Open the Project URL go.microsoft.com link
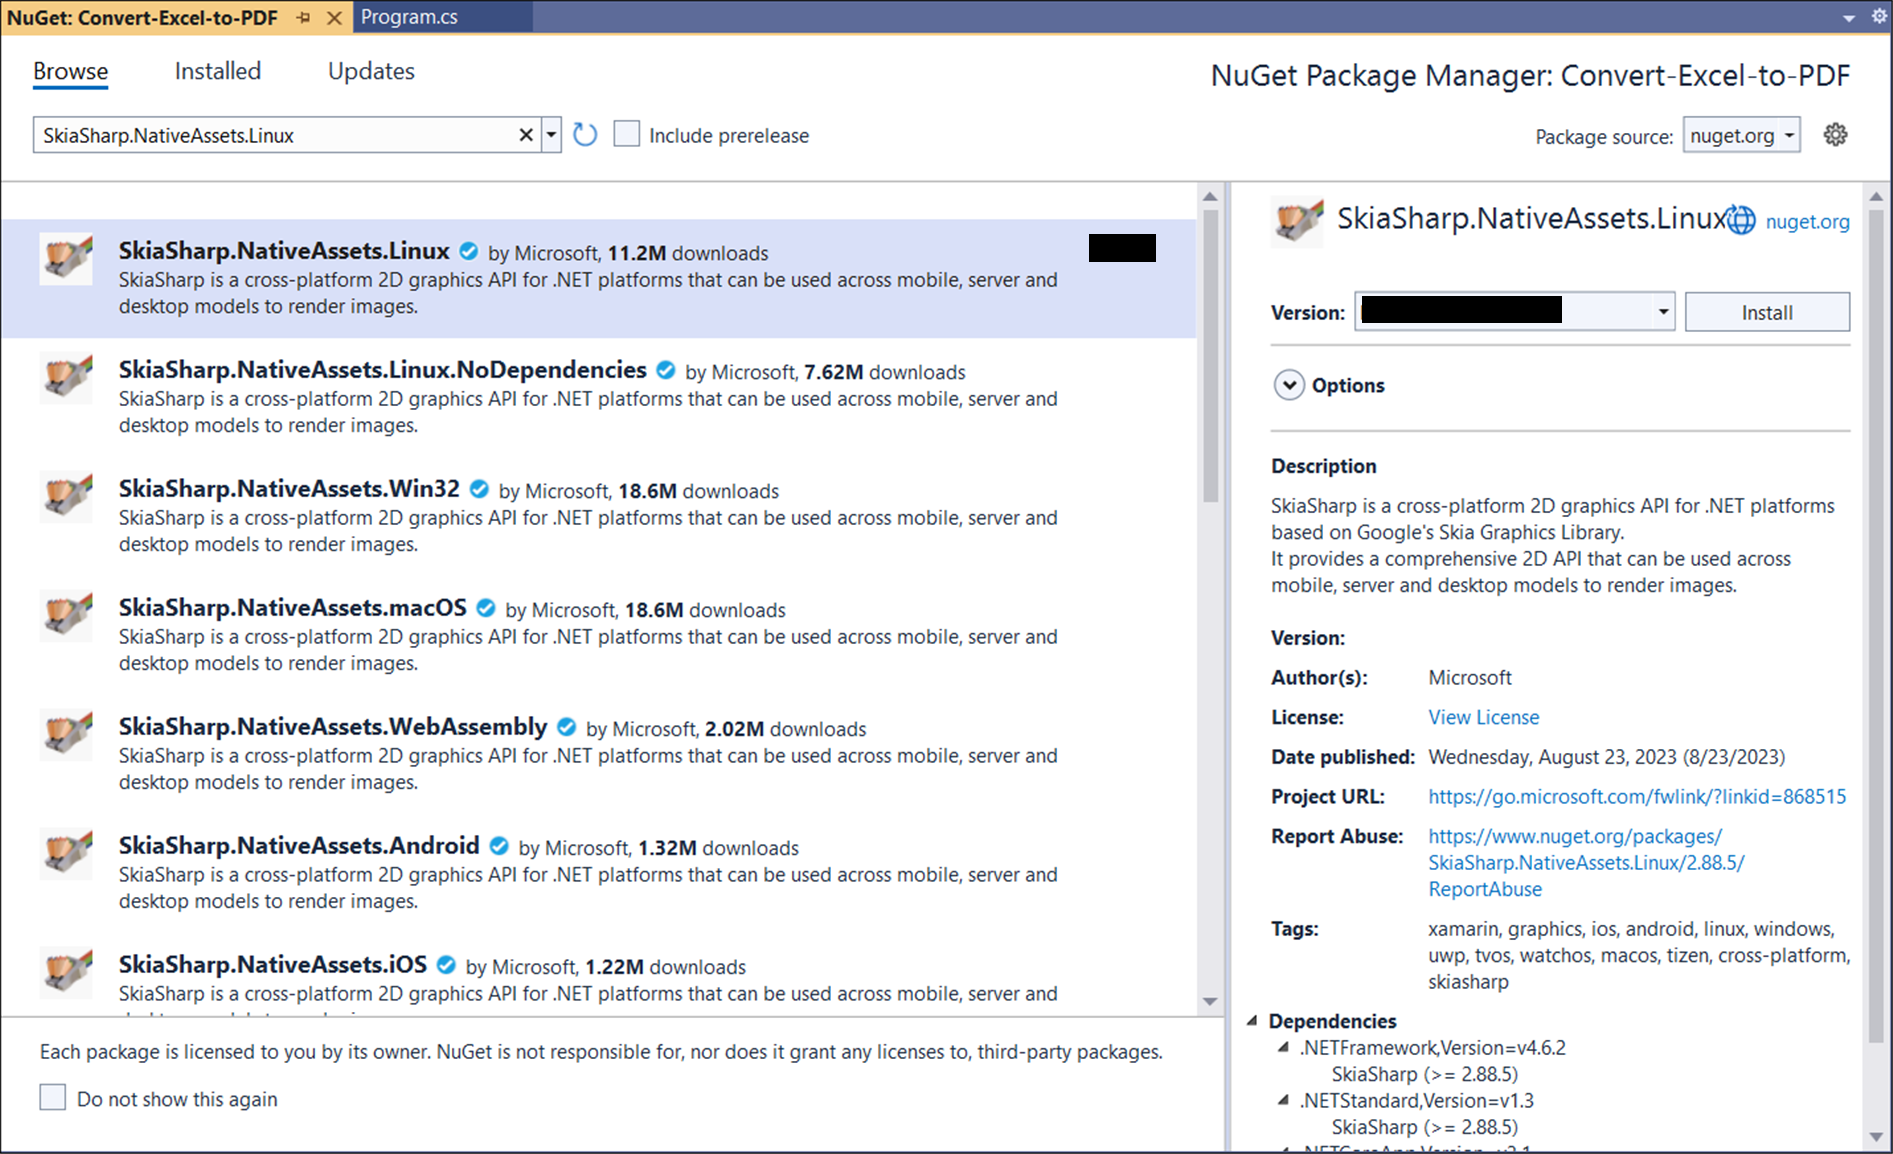The height and width of the screenshot is (1154, 1893). point(1637,797)
